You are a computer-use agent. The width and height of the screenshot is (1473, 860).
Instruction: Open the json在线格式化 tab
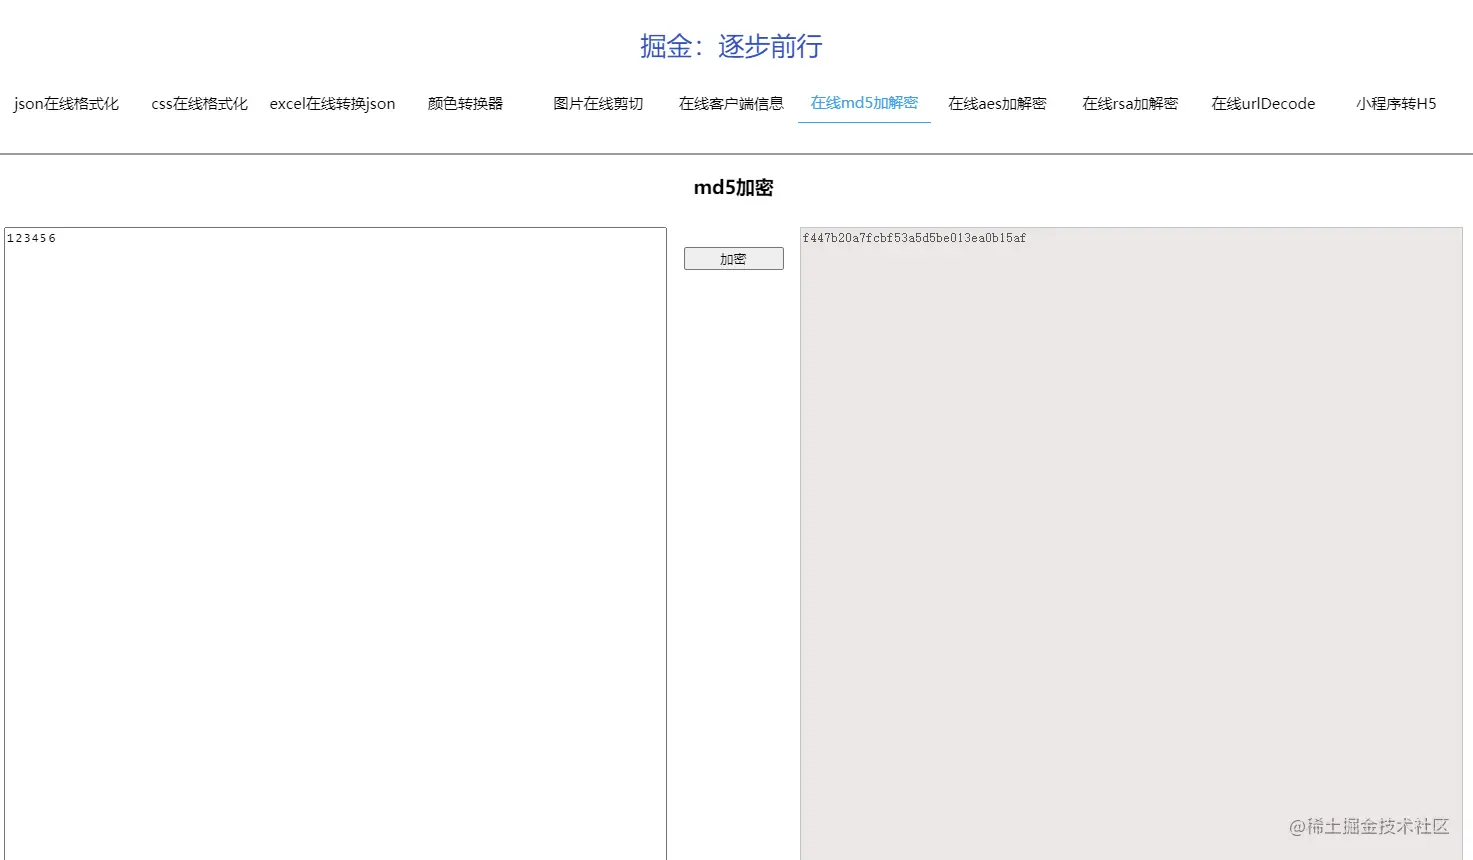click(x=66, y=103)
